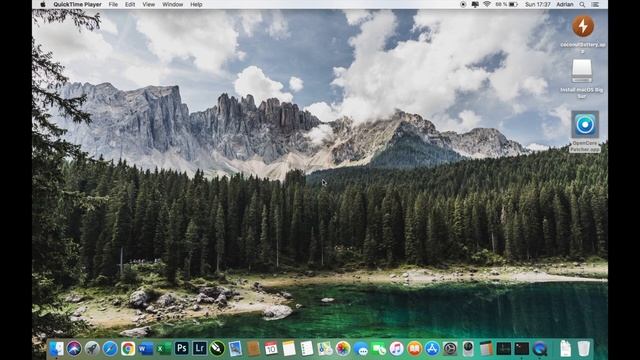640x360 pixels.
Task: Open the Calendar app in Dock
Action: [271, 349]
